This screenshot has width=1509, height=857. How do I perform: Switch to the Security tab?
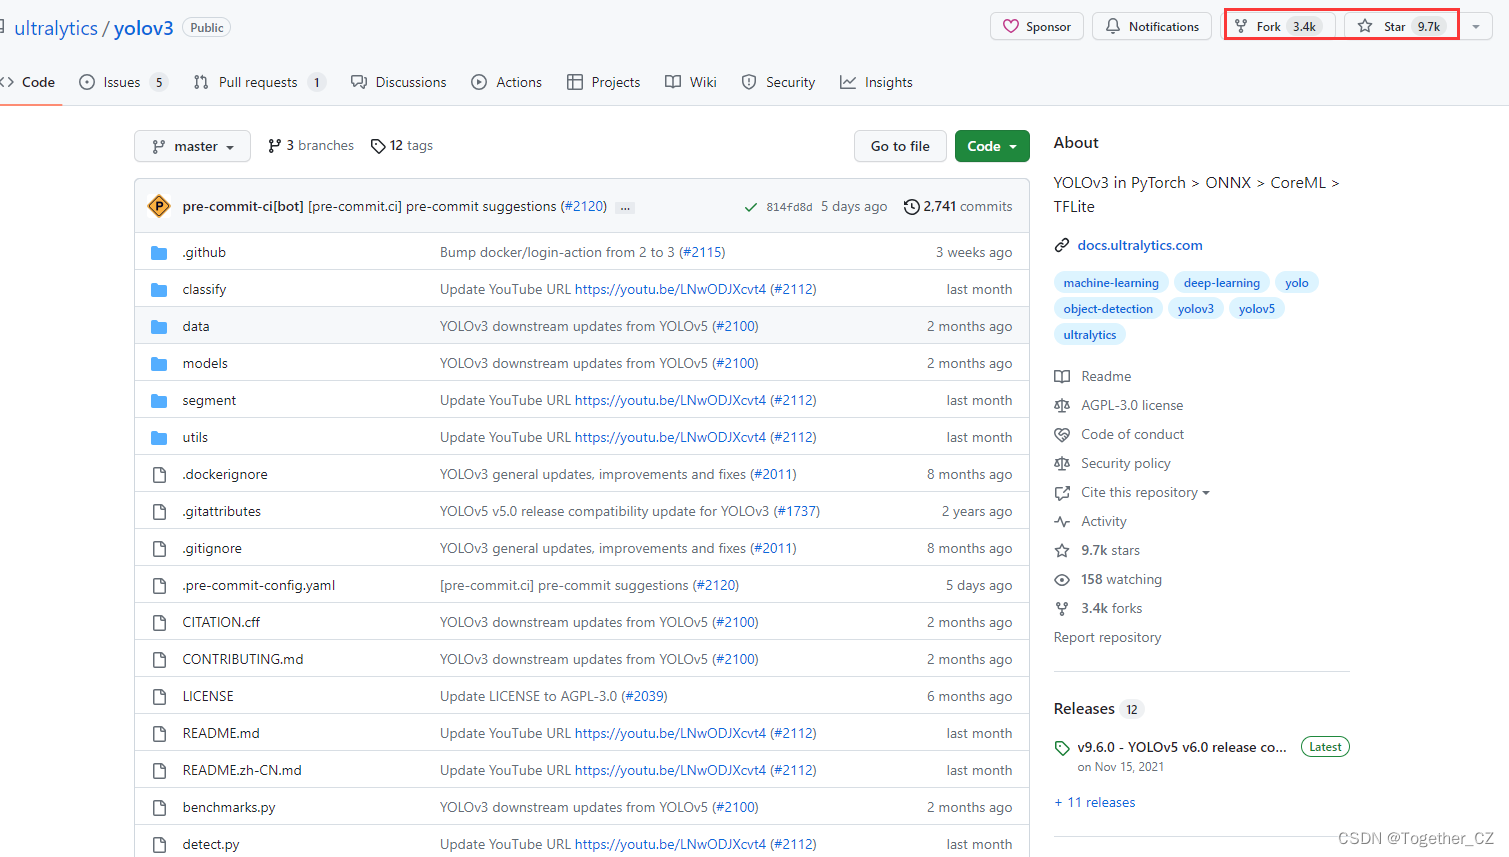(x=778, y=82)
